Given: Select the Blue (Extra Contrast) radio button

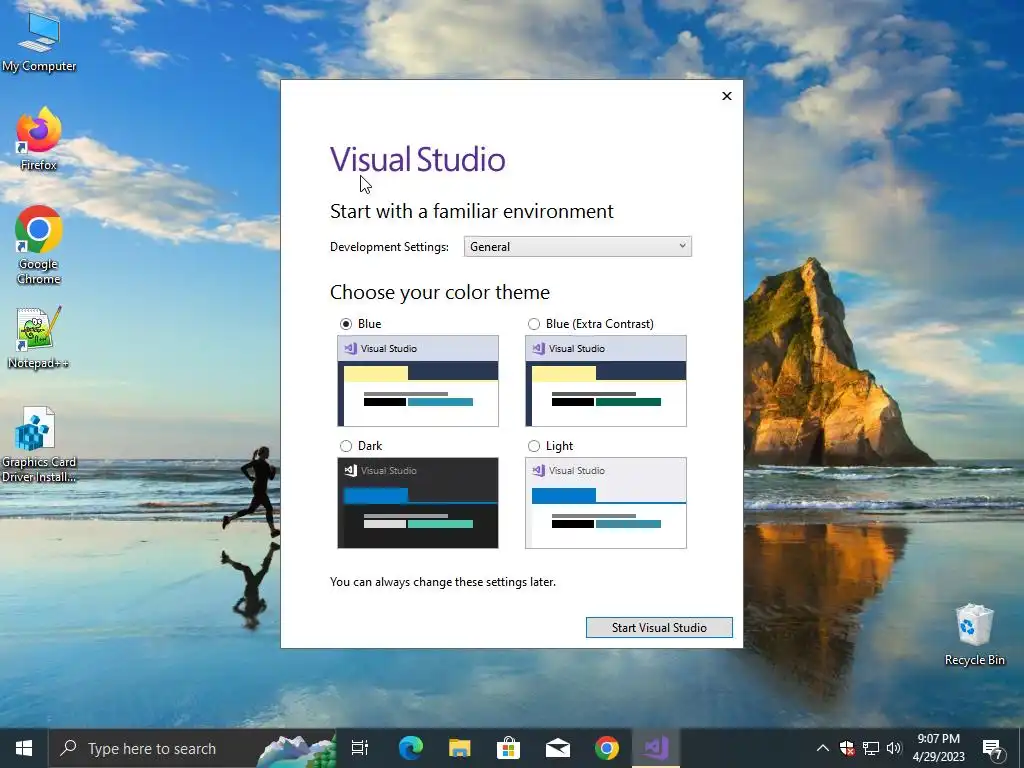Looking at the screenshot, I should (x=534, y=324).
